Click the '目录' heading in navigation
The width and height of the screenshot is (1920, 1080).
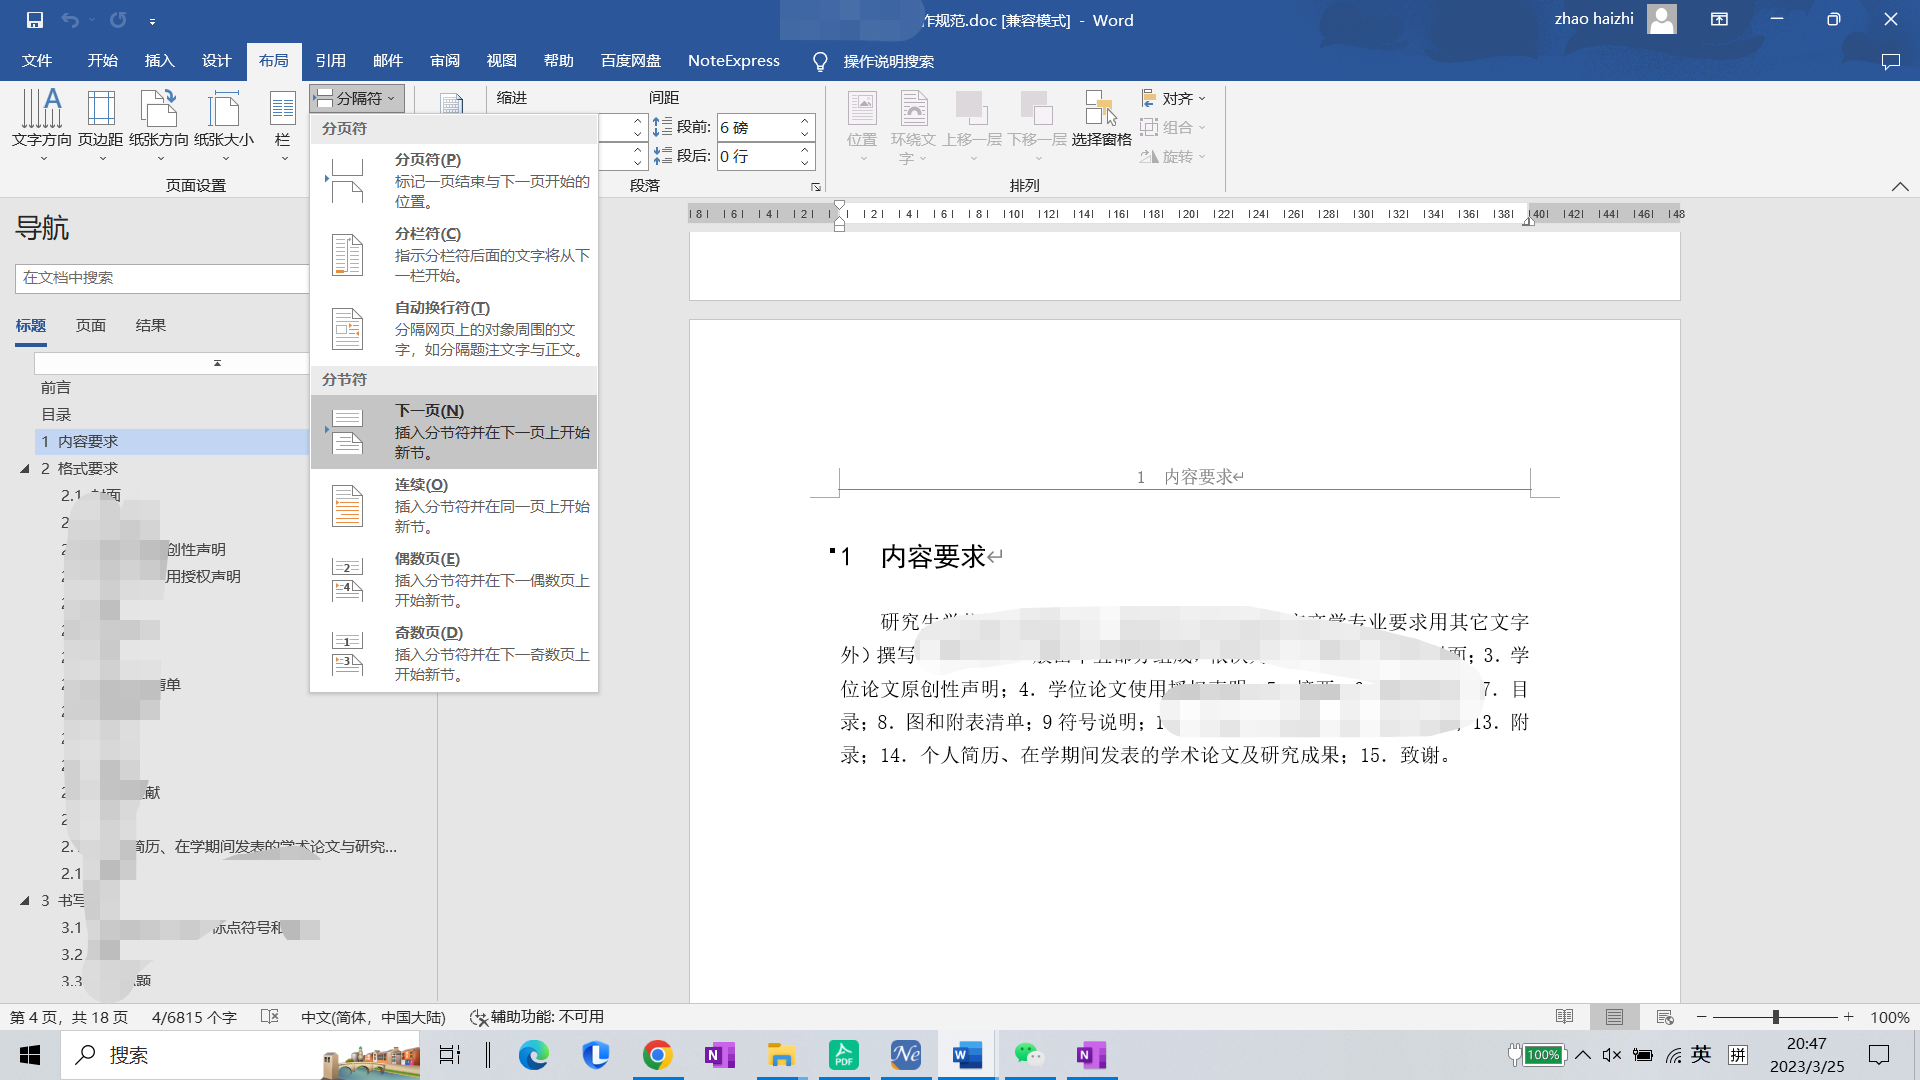coord(56,415)
